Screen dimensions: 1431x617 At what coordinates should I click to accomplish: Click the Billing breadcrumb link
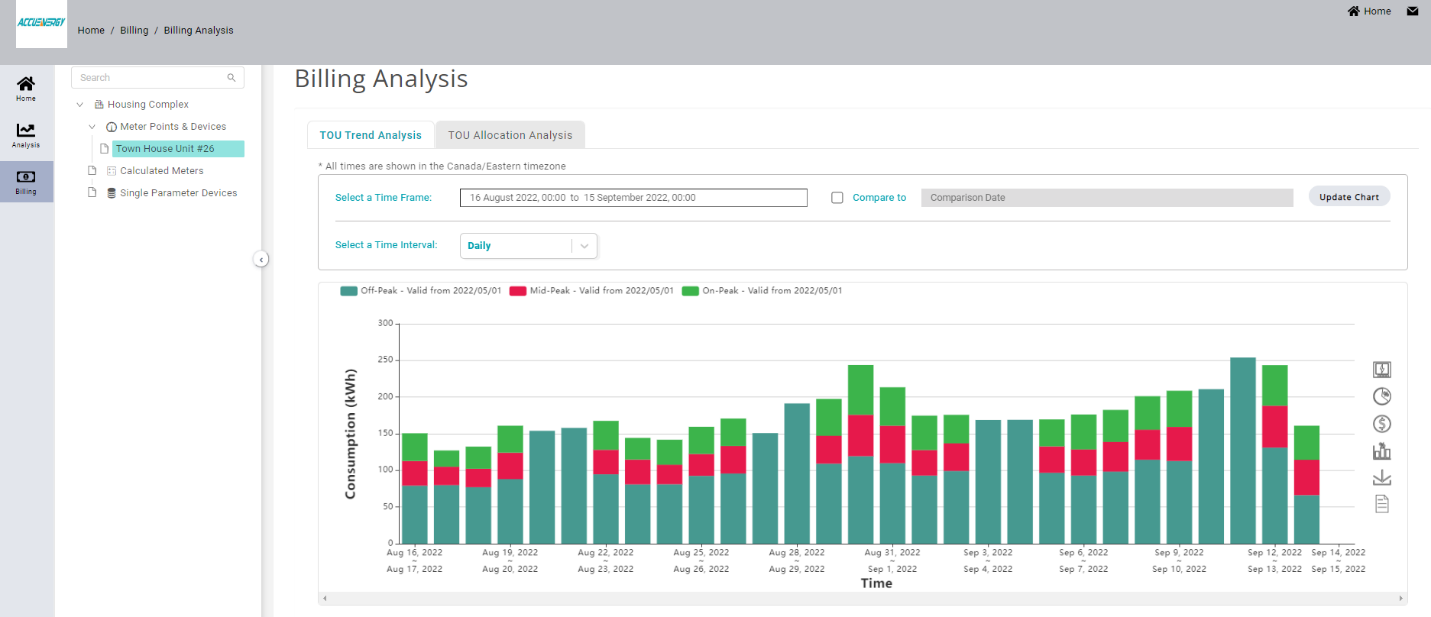(x=134, y=30)
